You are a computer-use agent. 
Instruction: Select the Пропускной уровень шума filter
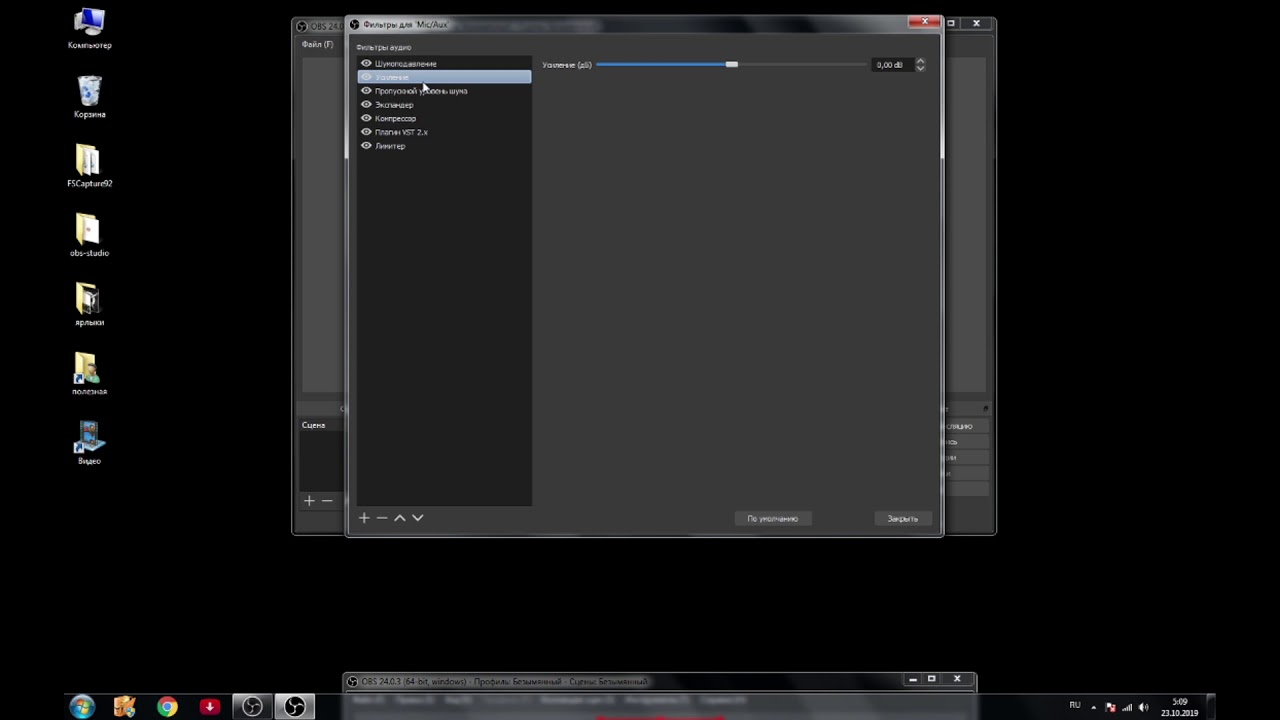(421, 91)
